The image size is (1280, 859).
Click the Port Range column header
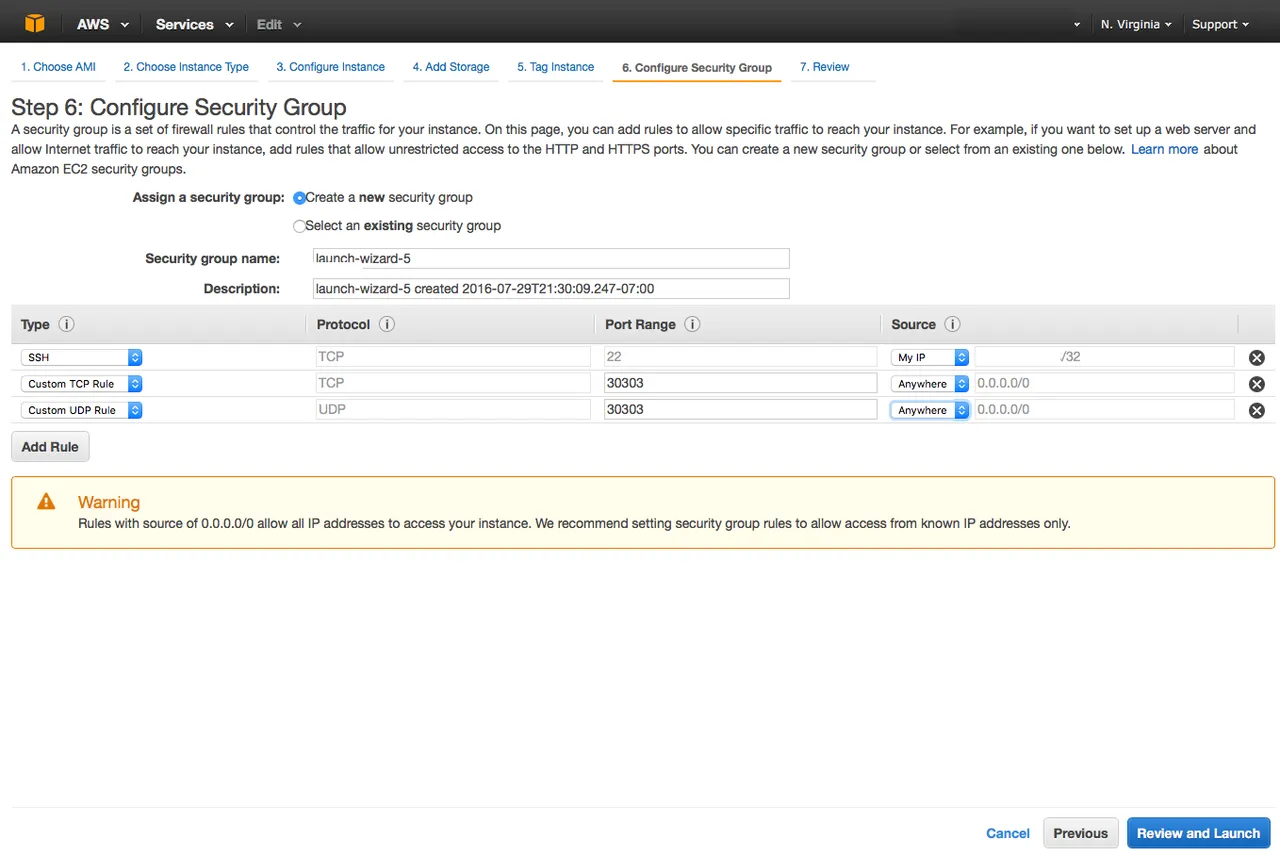tap(640, 325)
